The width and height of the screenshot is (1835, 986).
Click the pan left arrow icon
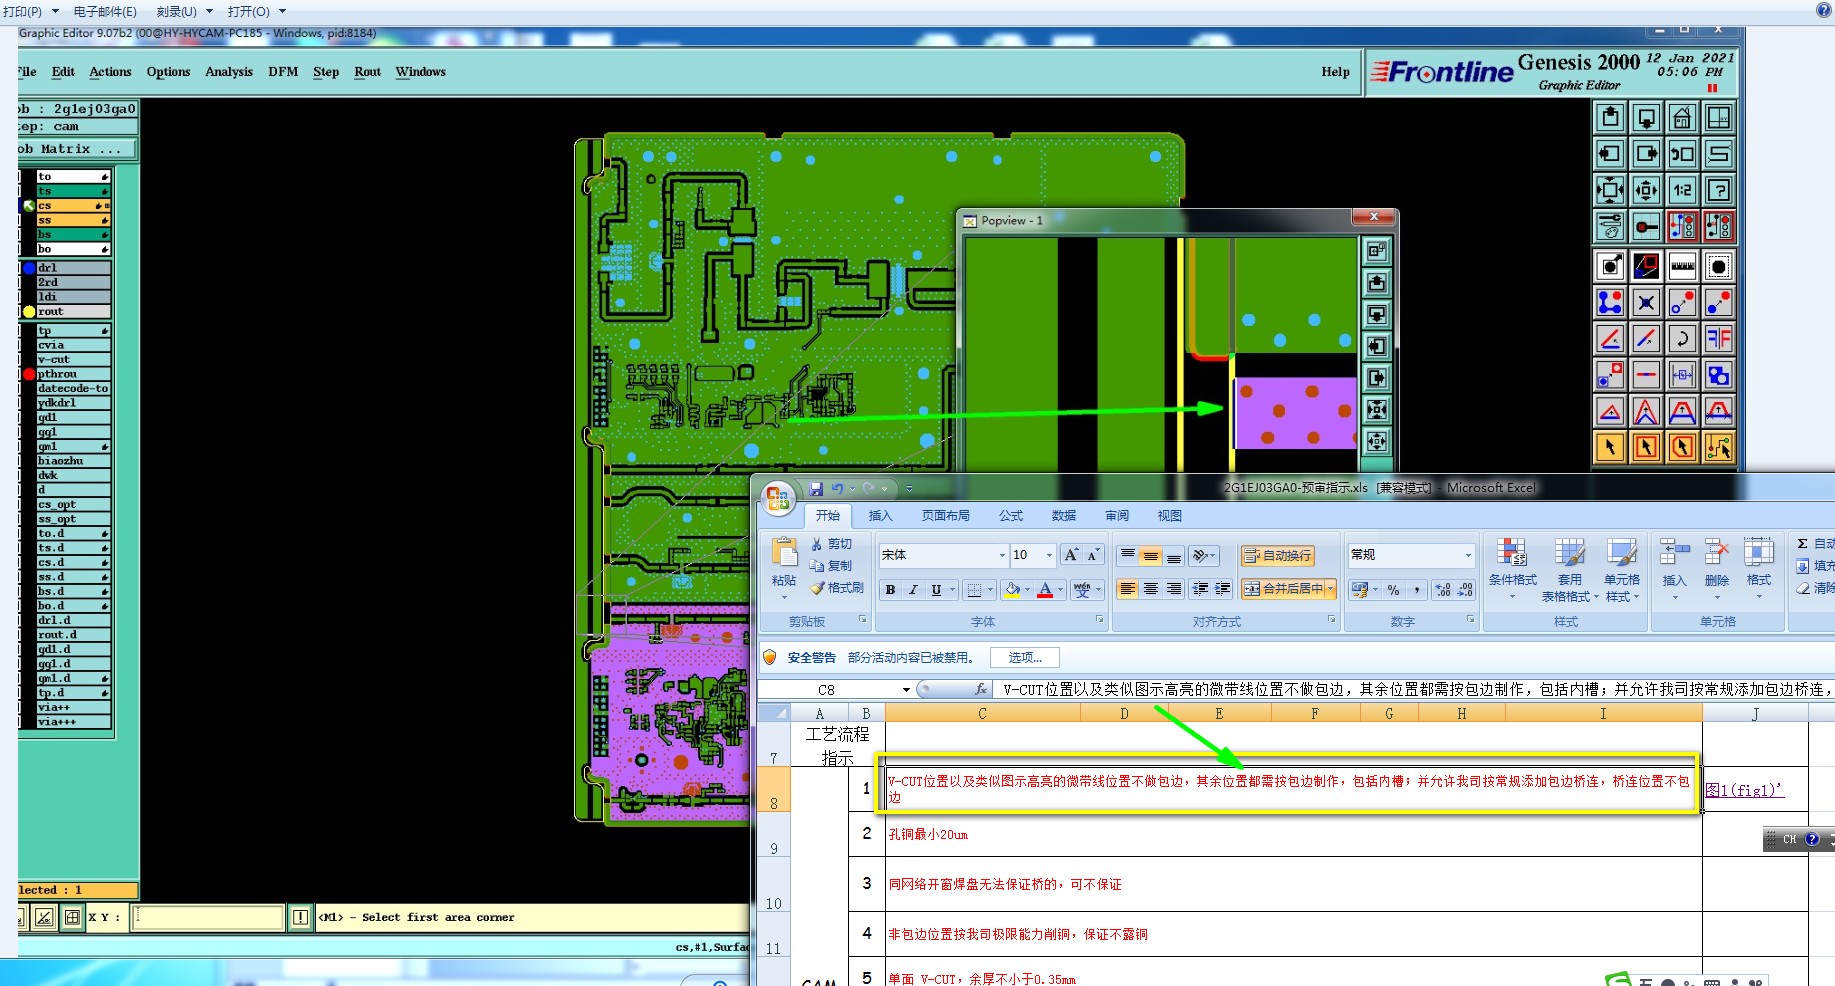coord(1610,154)
